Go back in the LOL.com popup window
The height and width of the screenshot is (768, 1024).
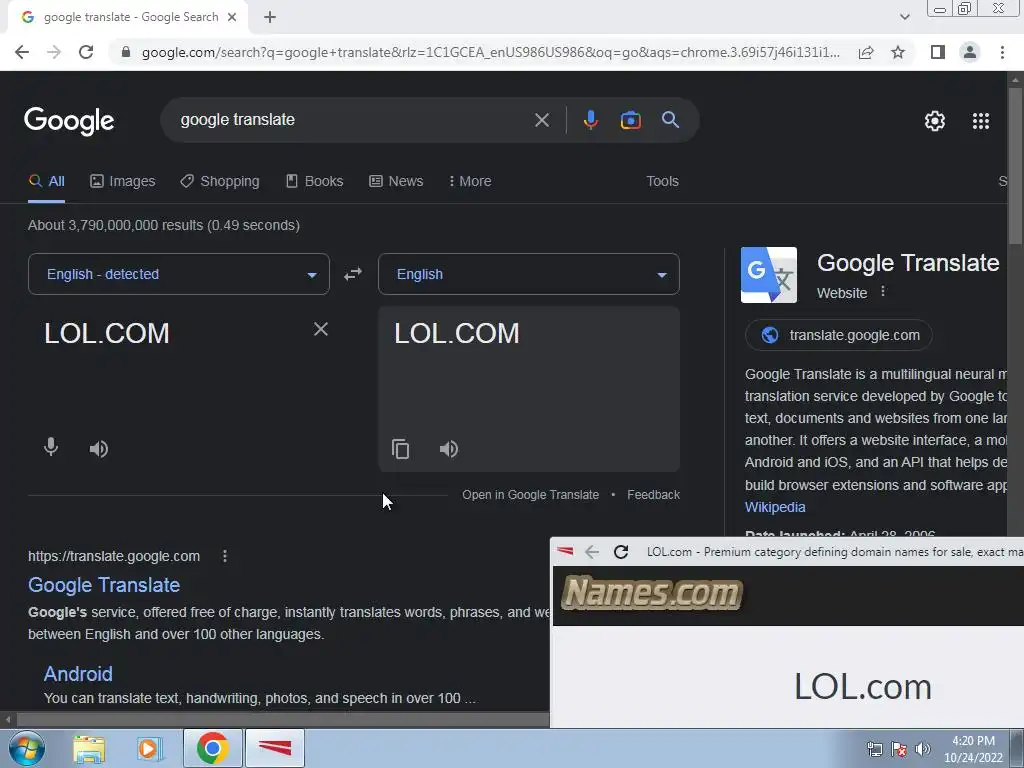click(592, 552)
